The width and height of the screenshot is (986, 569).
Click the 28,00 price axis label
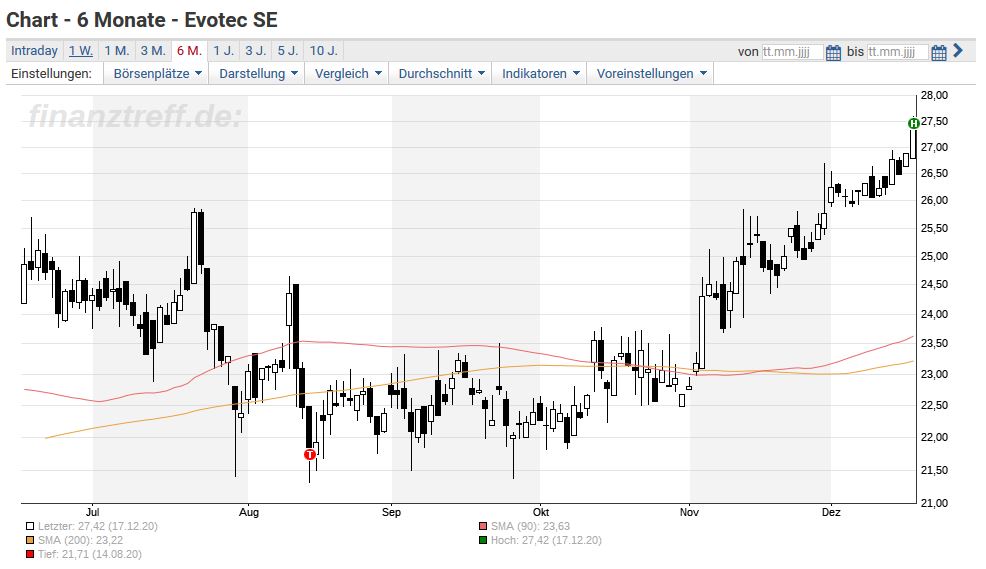pyautogui.click(x=934, y=96)
